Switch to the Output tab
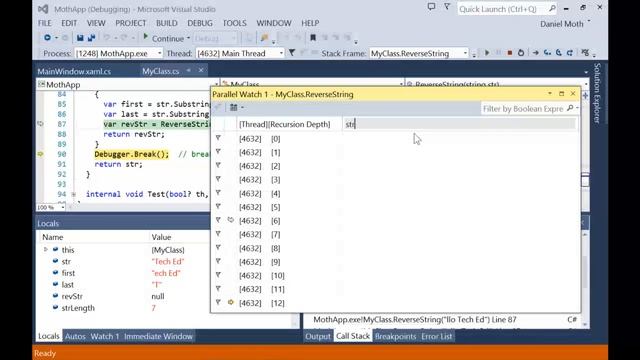 coord(318,336)
